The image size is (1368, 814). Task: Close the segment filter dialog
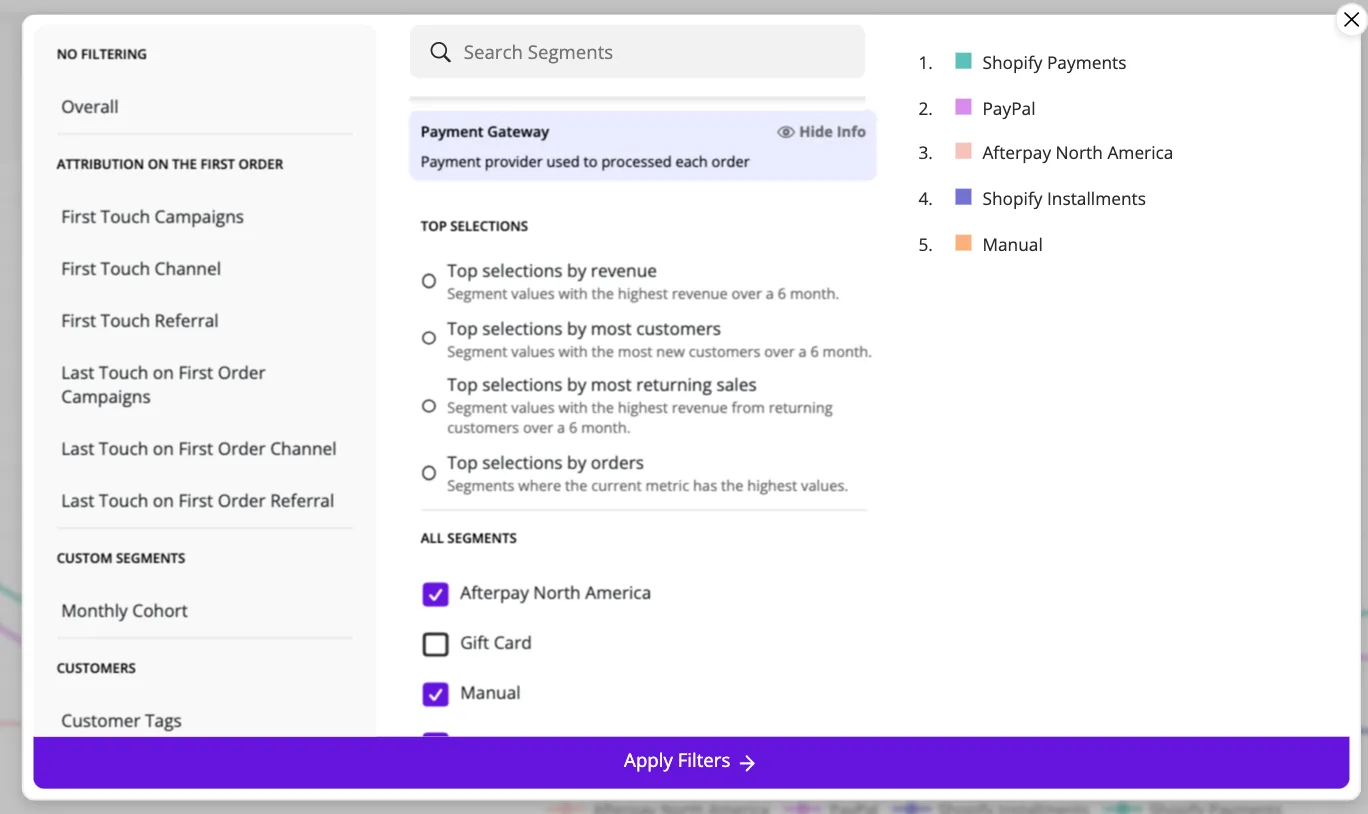[1351, 19]
